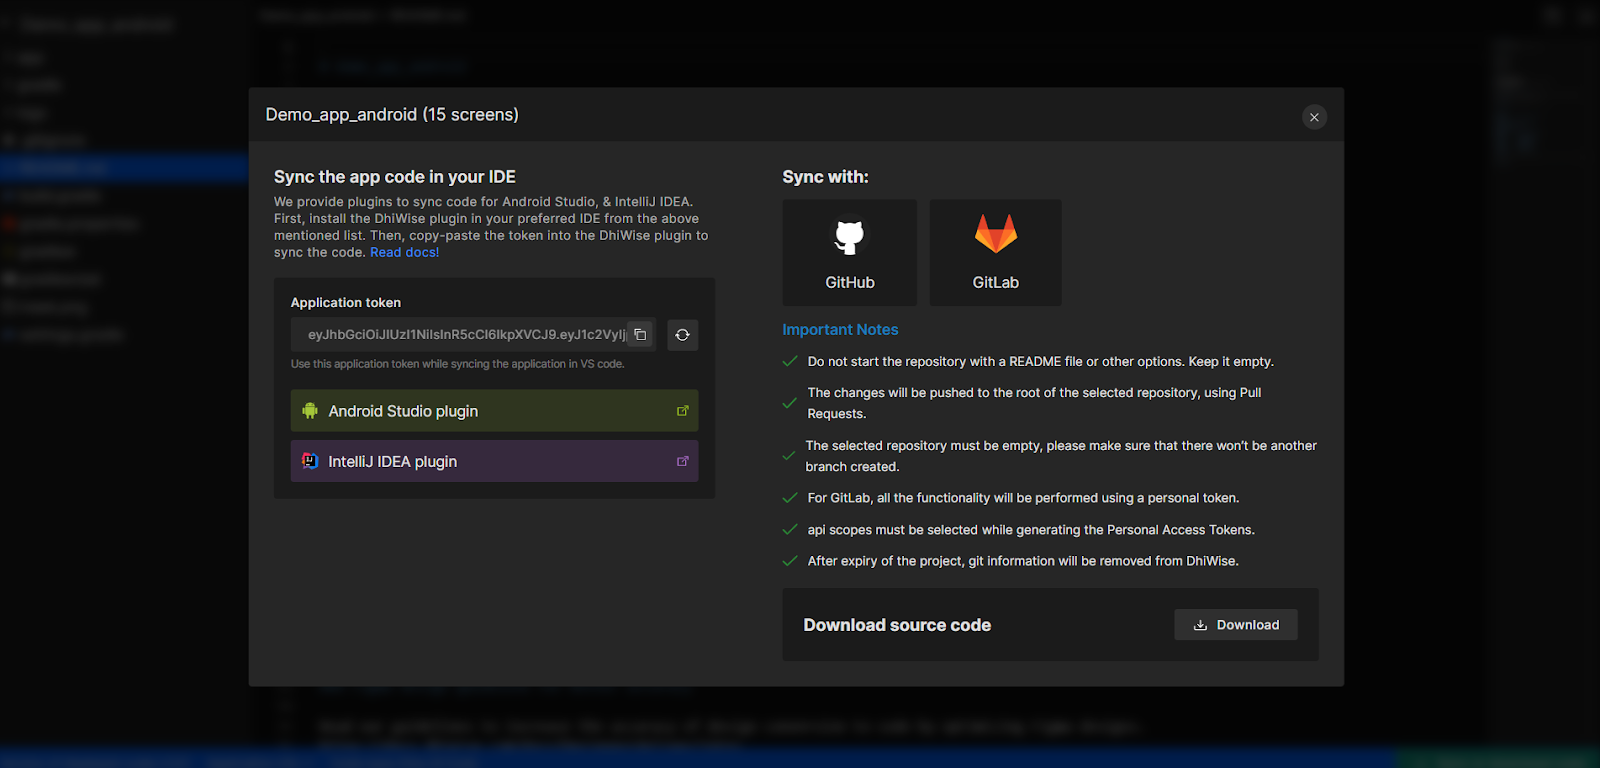Copy the application token to clipboard
This screenshot has width=1600, height=768.
[640, 335]
